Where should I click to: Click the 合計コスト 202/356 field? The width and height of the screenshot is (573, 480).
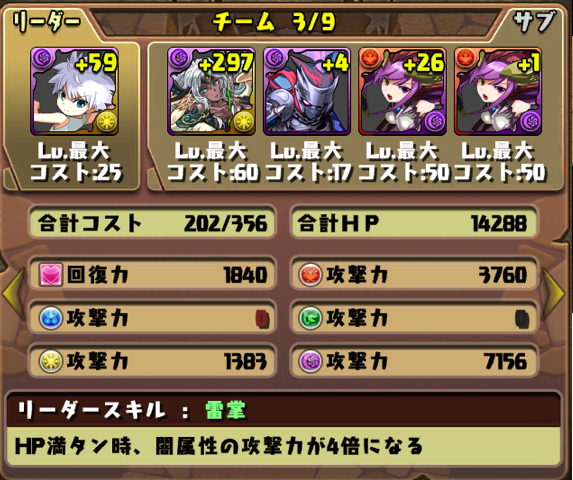pyautogui.click(x=152, y=223)
